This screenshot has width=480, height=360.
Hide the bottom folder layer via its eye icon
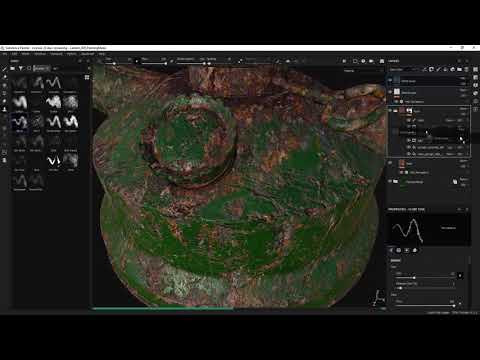click(390, 181)
